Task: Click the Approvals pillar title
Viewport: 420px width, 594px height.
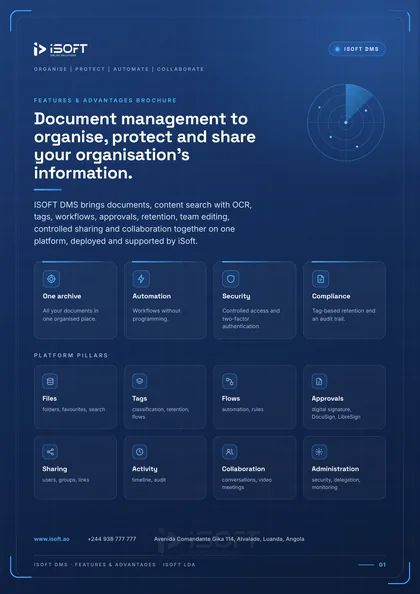Action: tap(328, 399)
